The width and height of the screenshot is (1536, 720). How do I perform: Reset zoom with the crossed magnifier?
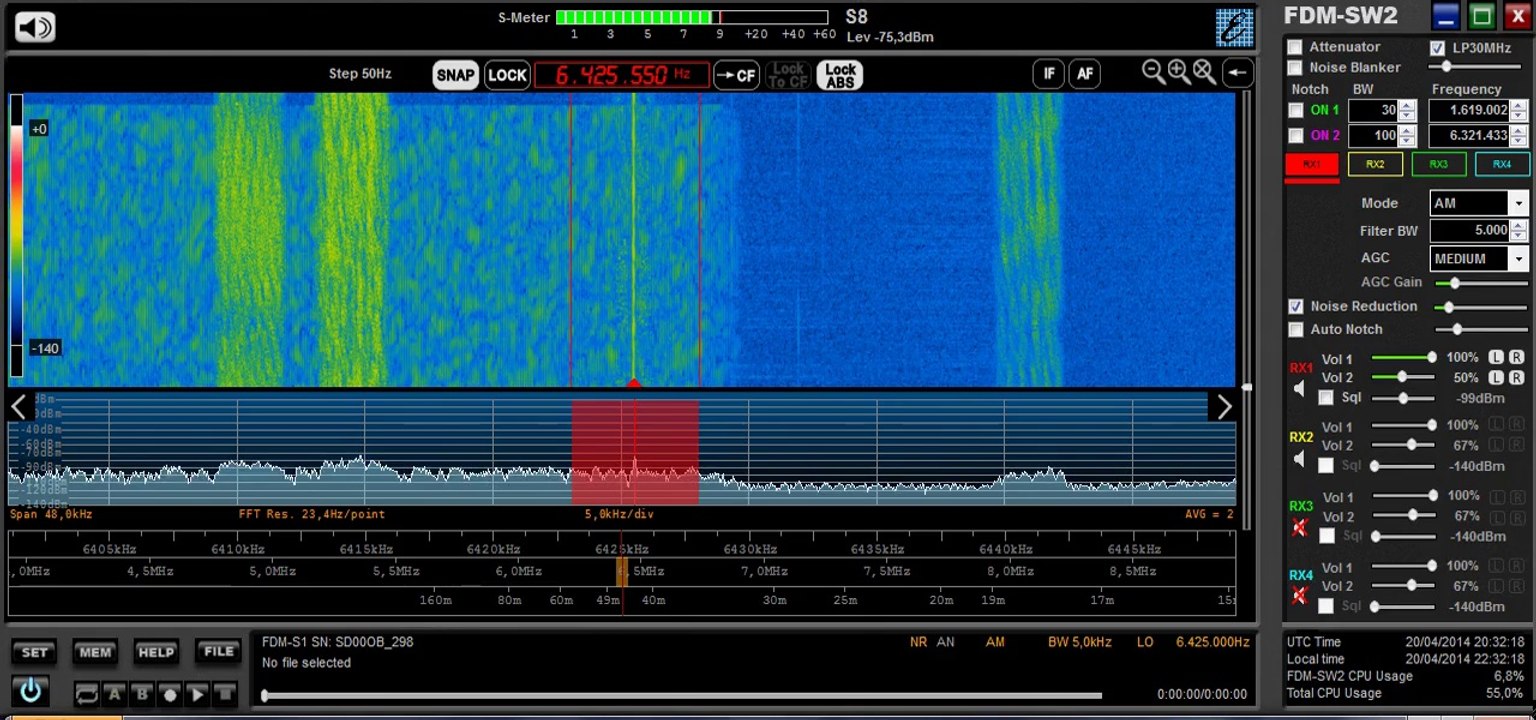(1204, 72)
